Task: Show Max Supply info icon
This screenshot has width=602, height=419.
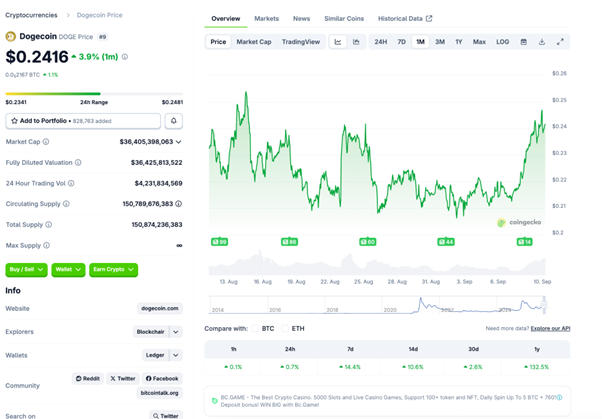Action: point(46,245)
